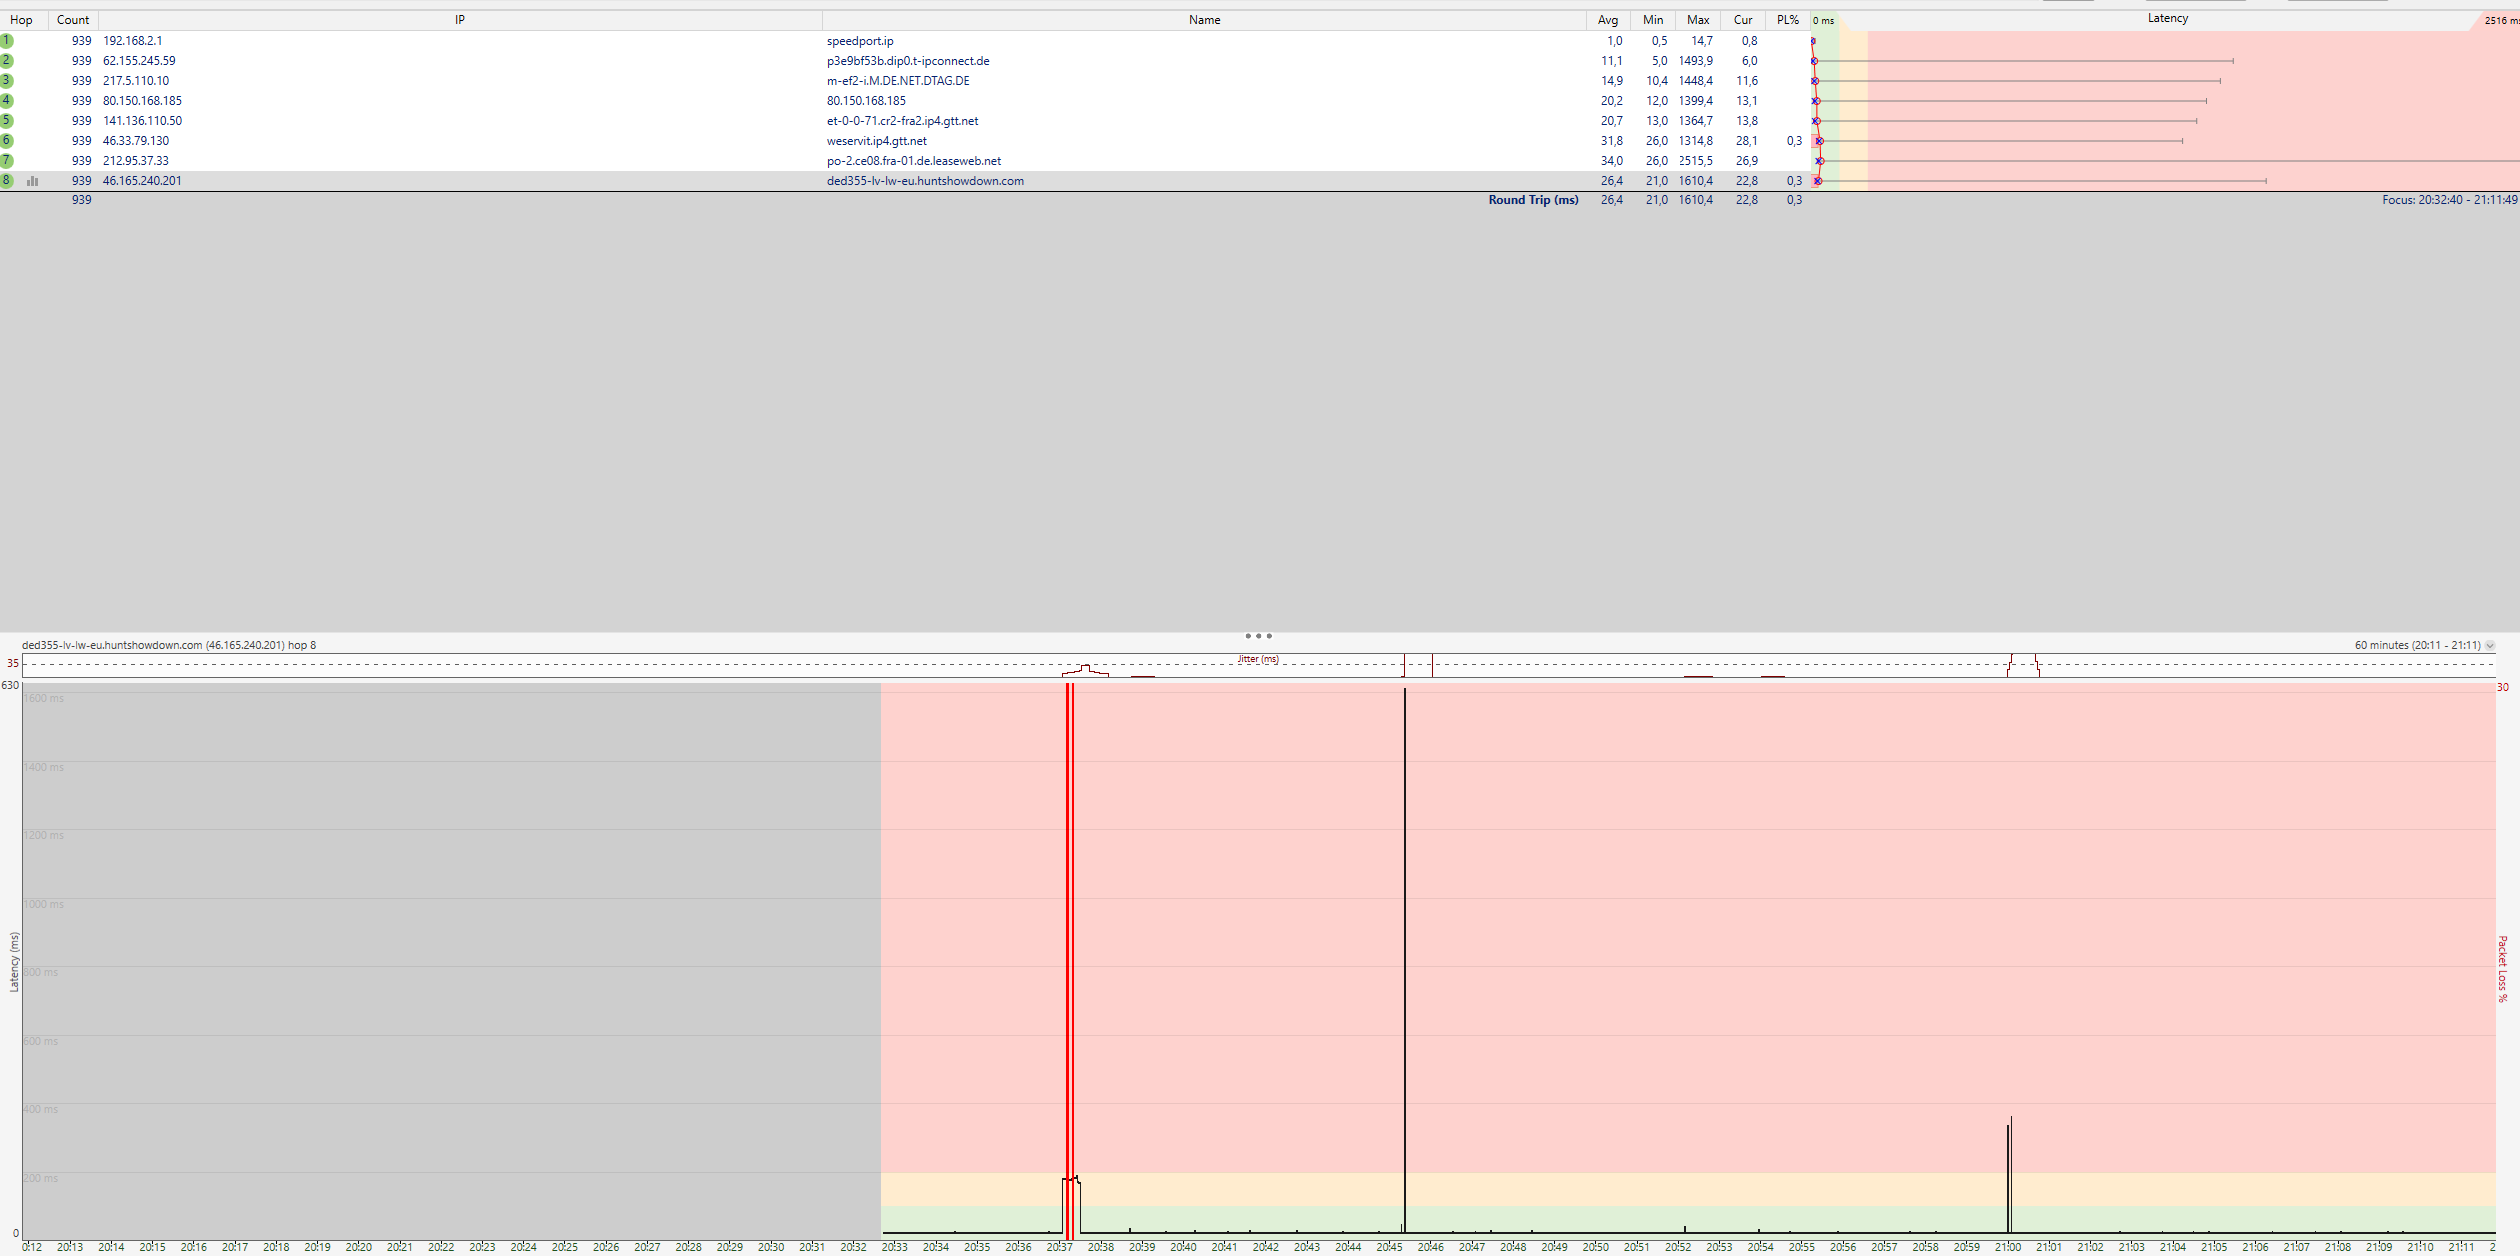Click the three-dot panel splitter handle
Viewport: 2520px width, 1256px height.
[1258, 636]
